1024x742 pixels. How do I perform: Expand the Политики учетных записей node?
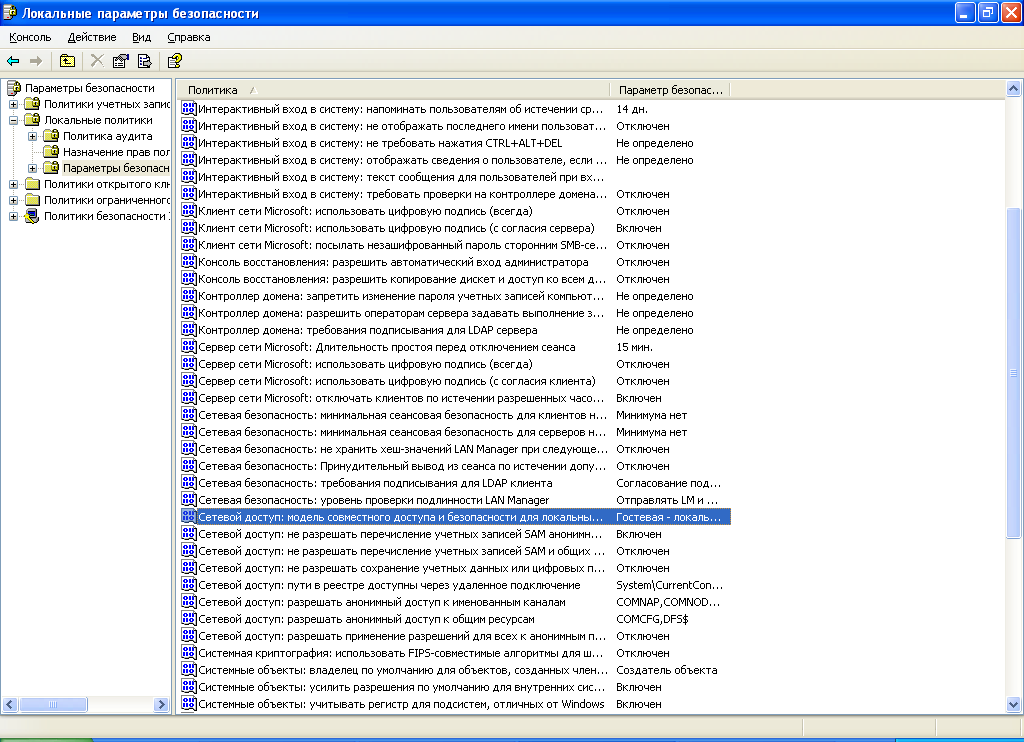point(13,104)
